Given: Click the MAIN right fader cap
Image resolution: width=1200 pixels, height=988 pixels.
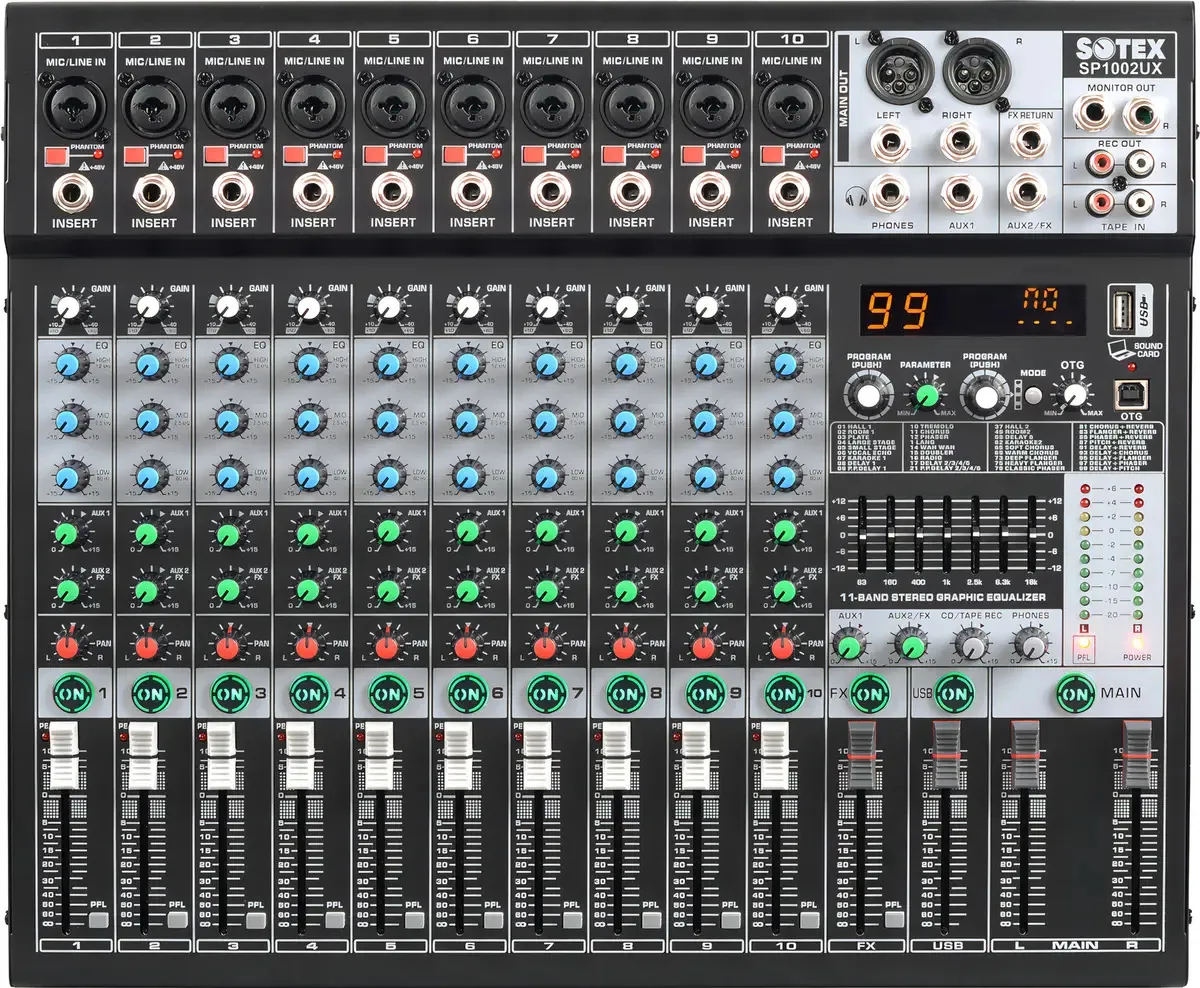Looking at the screenshot, I should [1136, 757].
